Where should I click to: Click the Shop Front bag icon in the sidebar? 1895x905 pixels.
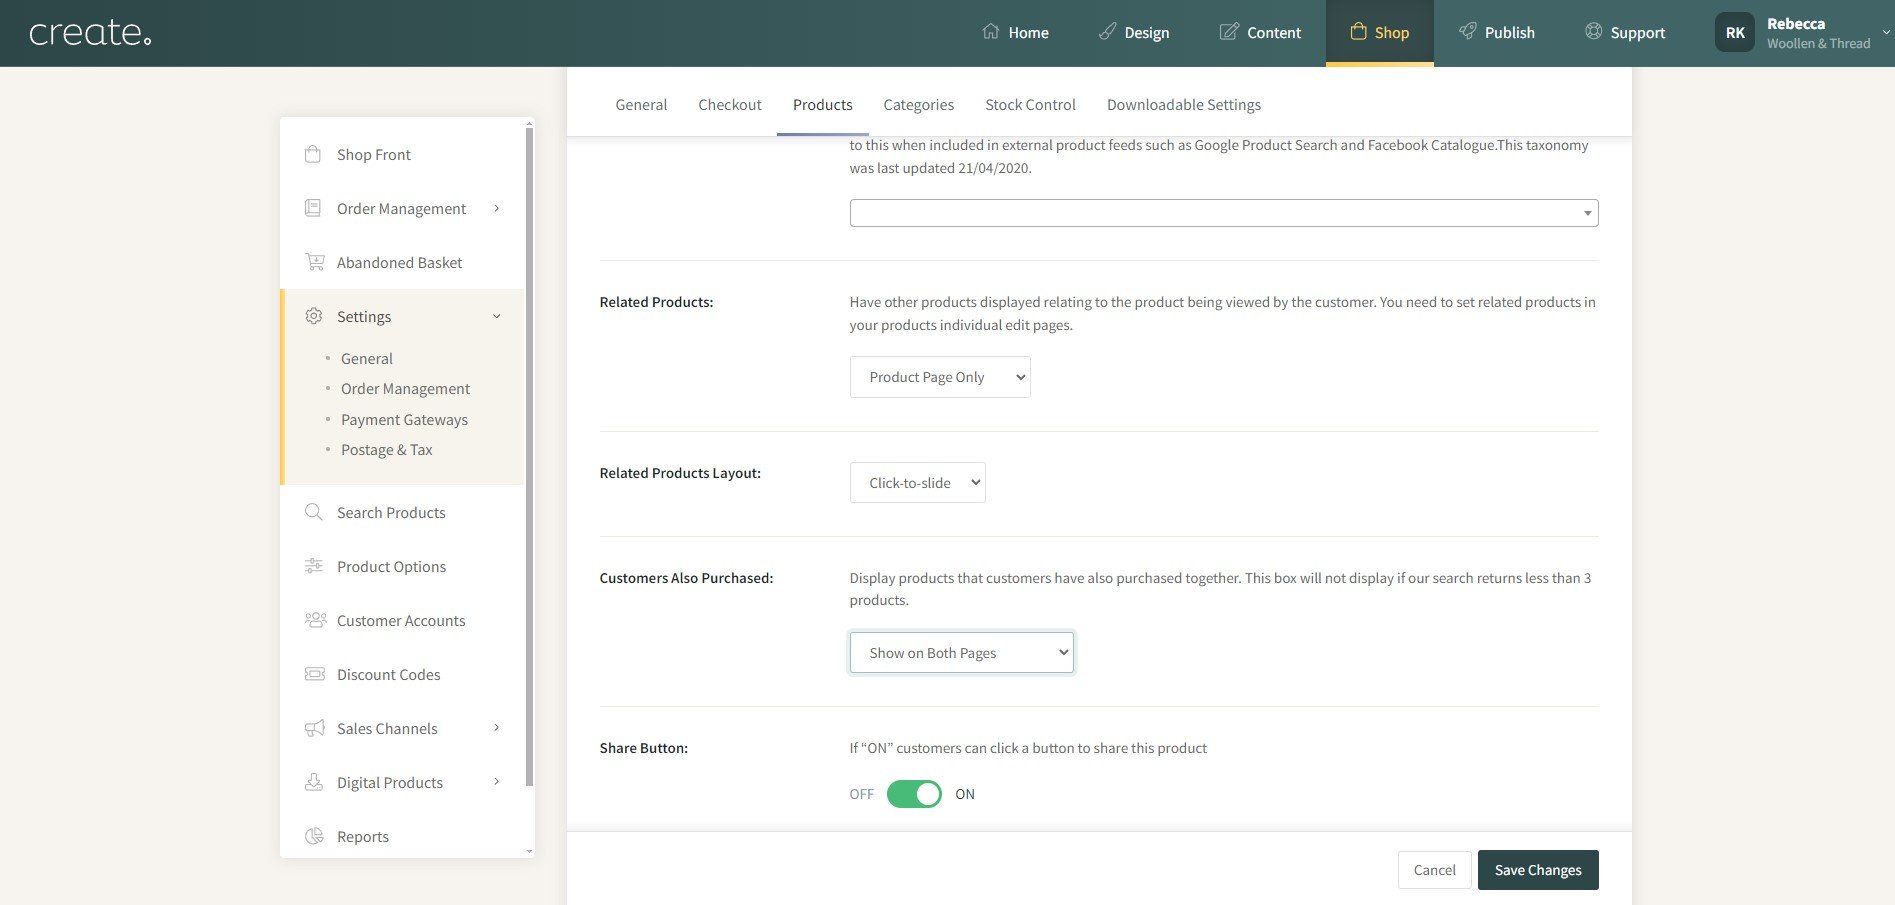313,154
